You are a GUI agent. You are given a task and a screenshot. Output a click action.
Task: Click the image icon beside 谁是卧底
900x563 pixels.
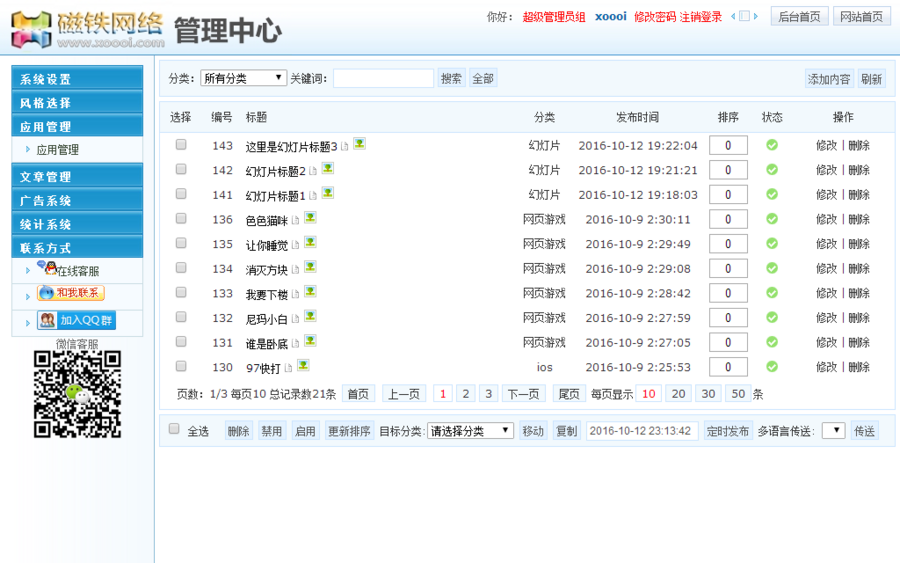point(310,341)
